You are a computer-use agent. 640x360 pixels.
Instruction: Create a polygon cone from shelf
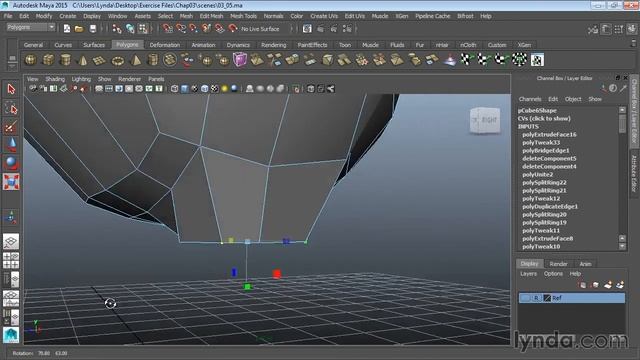[83, 60]
